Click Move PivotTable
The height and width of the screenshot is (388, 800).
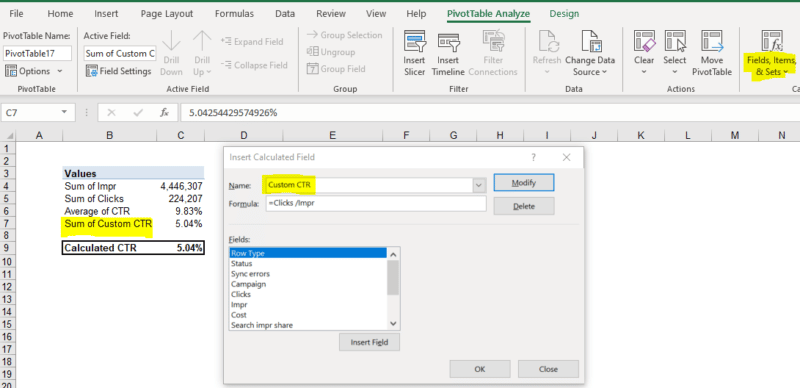[x=712, y=53]
